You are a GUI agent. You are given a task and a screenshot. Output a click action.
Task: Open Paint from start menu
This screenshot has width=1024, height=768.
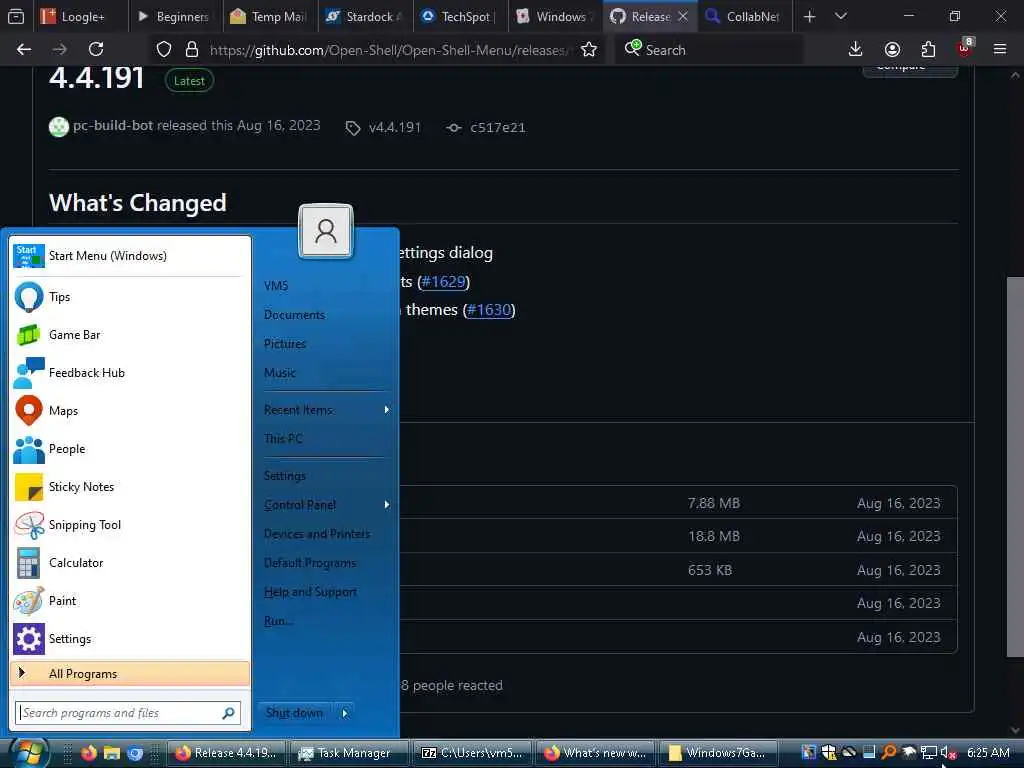(x=130, y=601)
